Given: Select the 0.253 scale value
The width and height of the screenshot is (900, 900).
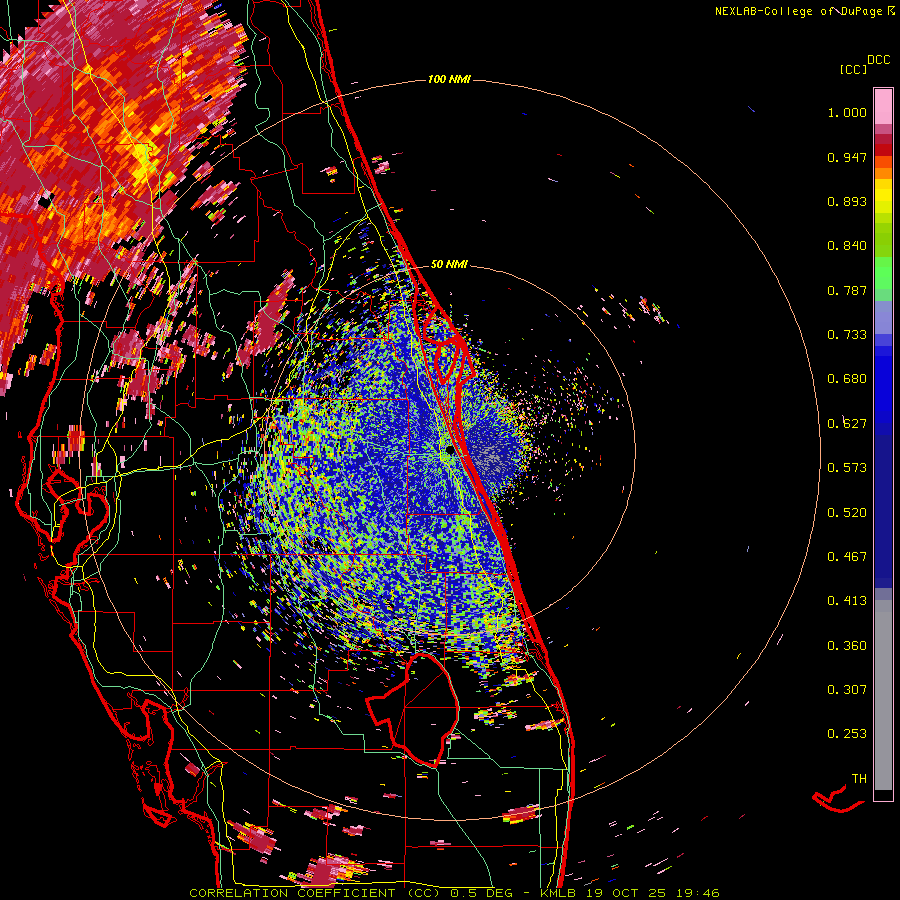Looking at the screenshot, I should pyautogui.click(x=847, y=734).
